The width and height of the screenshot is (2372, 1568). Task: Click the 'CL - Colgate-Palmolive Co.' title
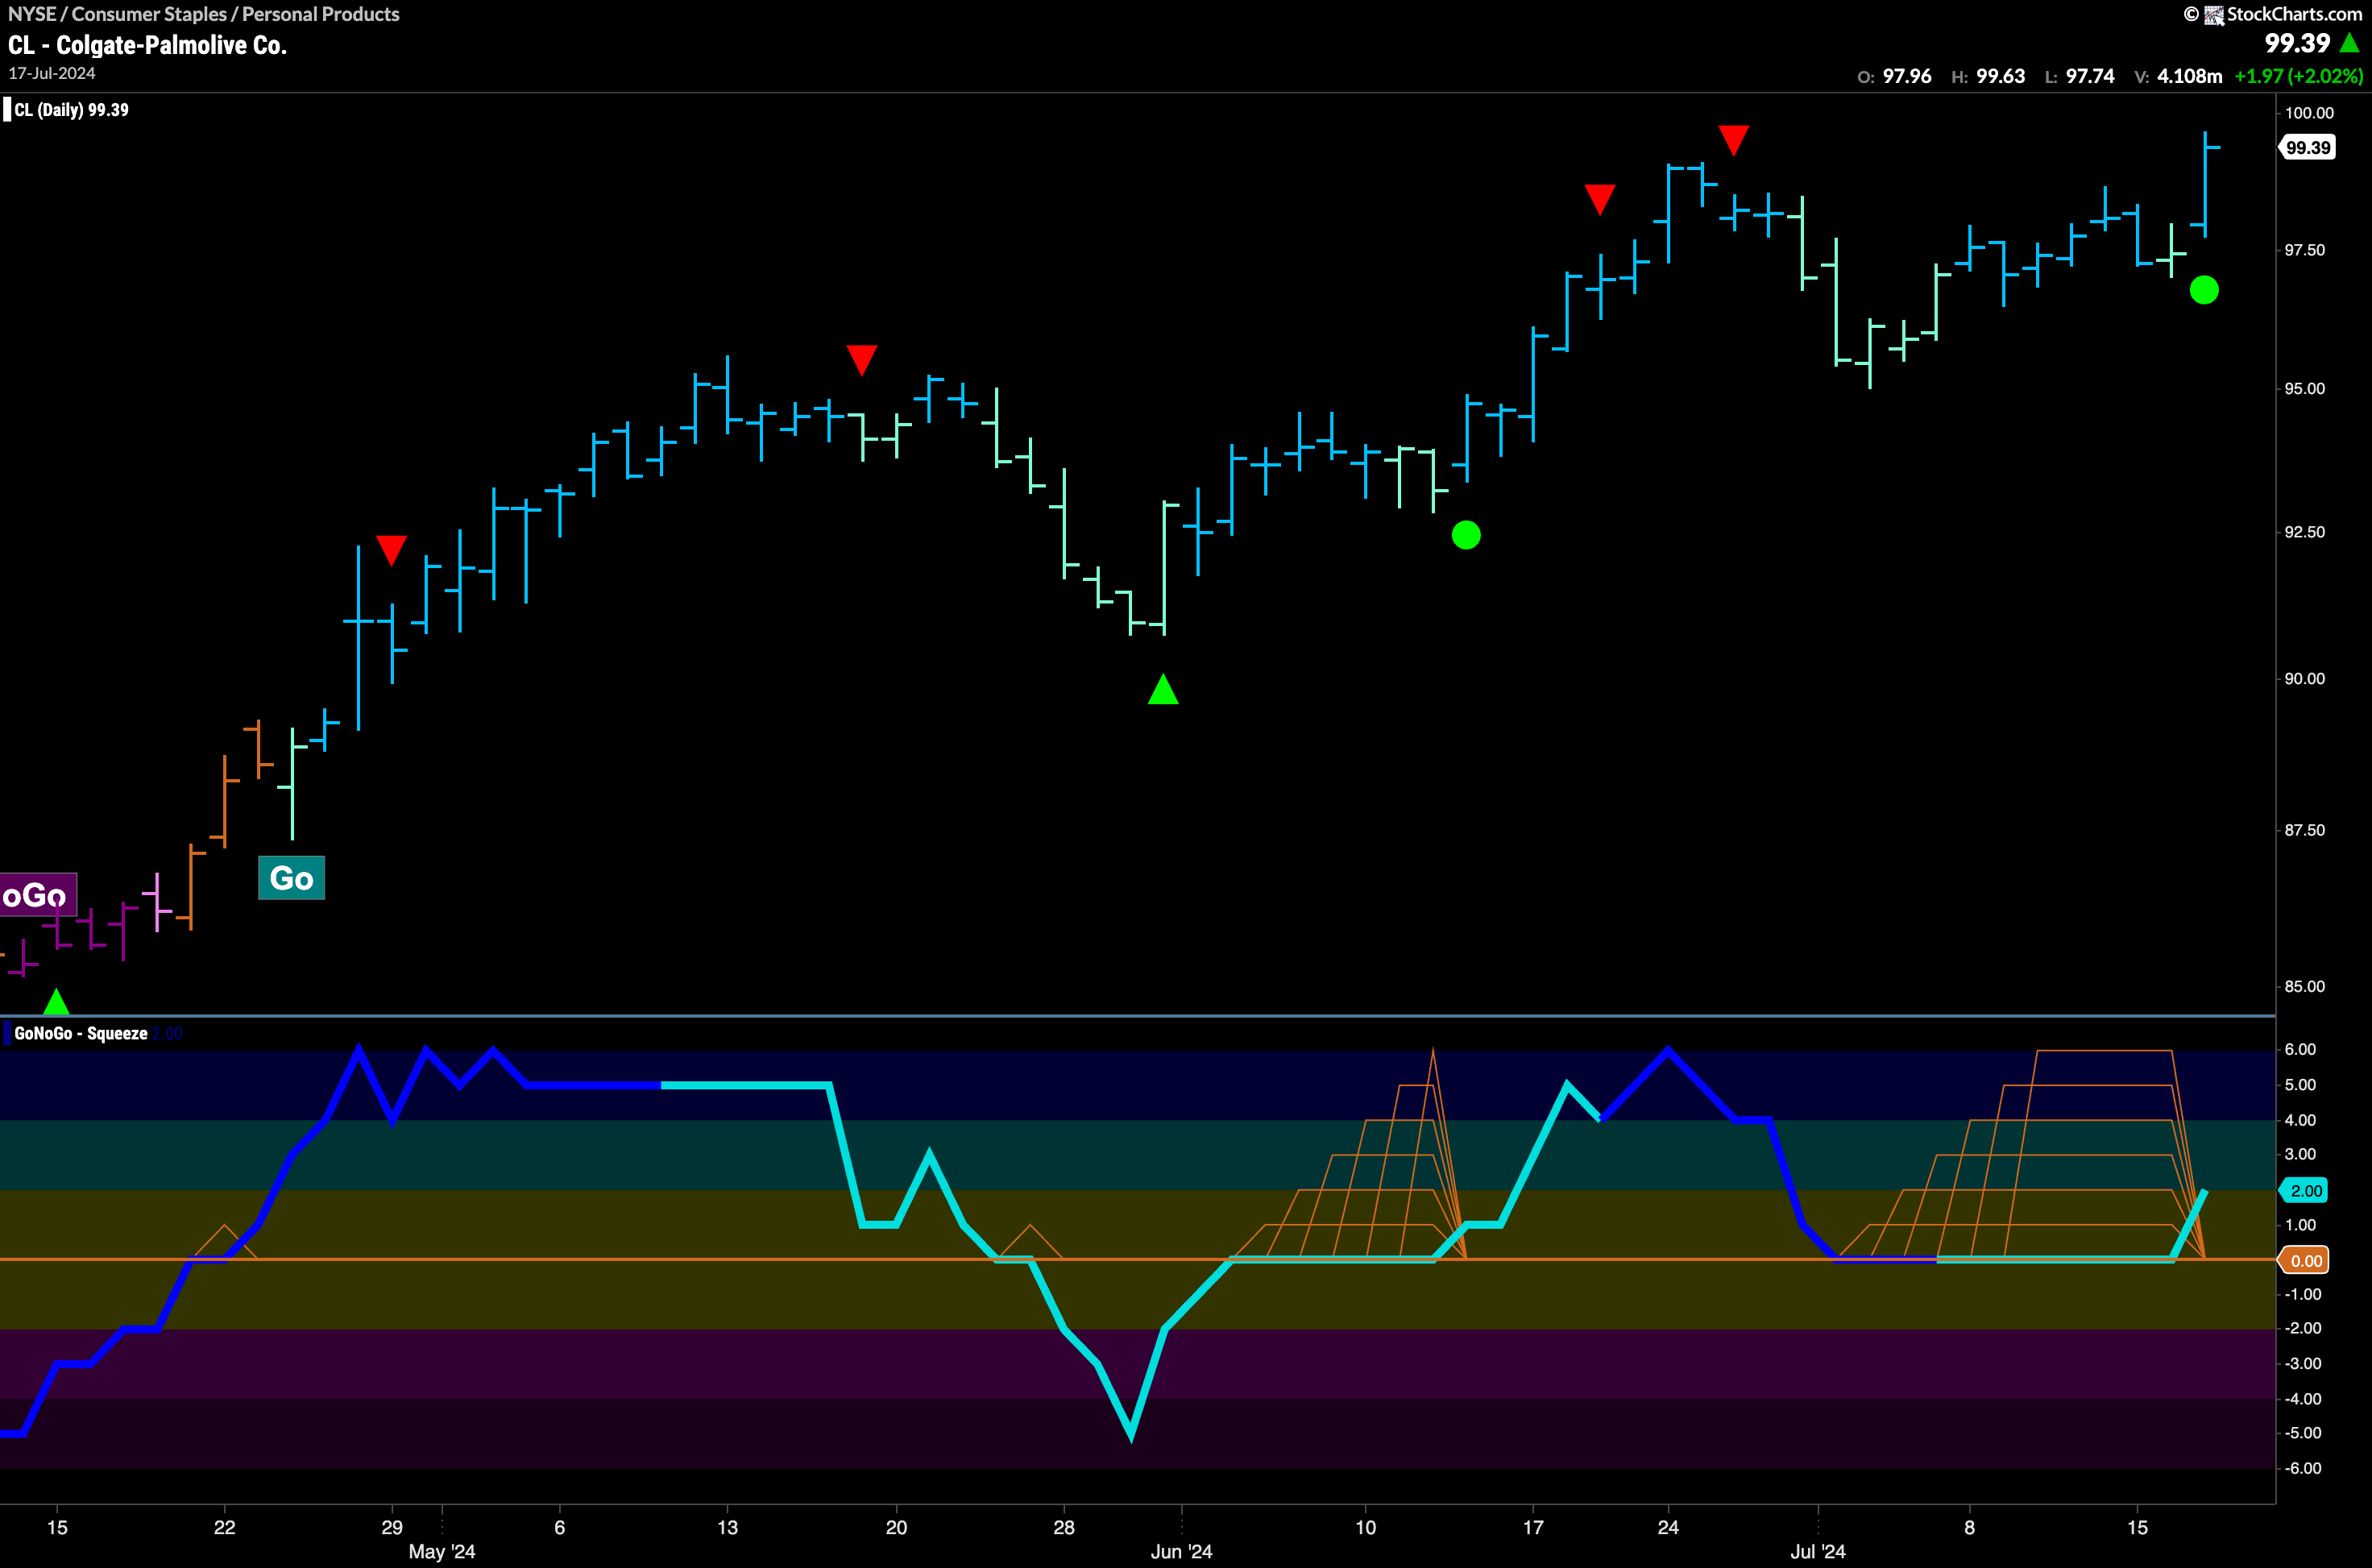tap(147, 45)
